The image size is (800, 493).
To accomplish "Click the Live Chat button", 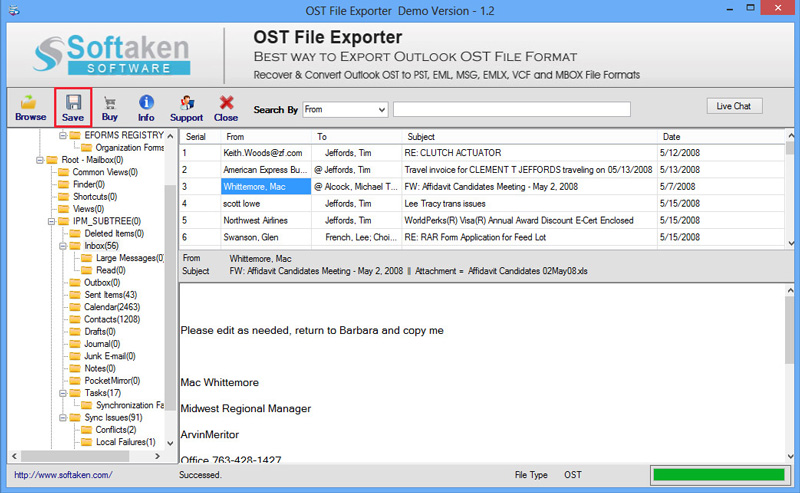I will coord(734,106).
